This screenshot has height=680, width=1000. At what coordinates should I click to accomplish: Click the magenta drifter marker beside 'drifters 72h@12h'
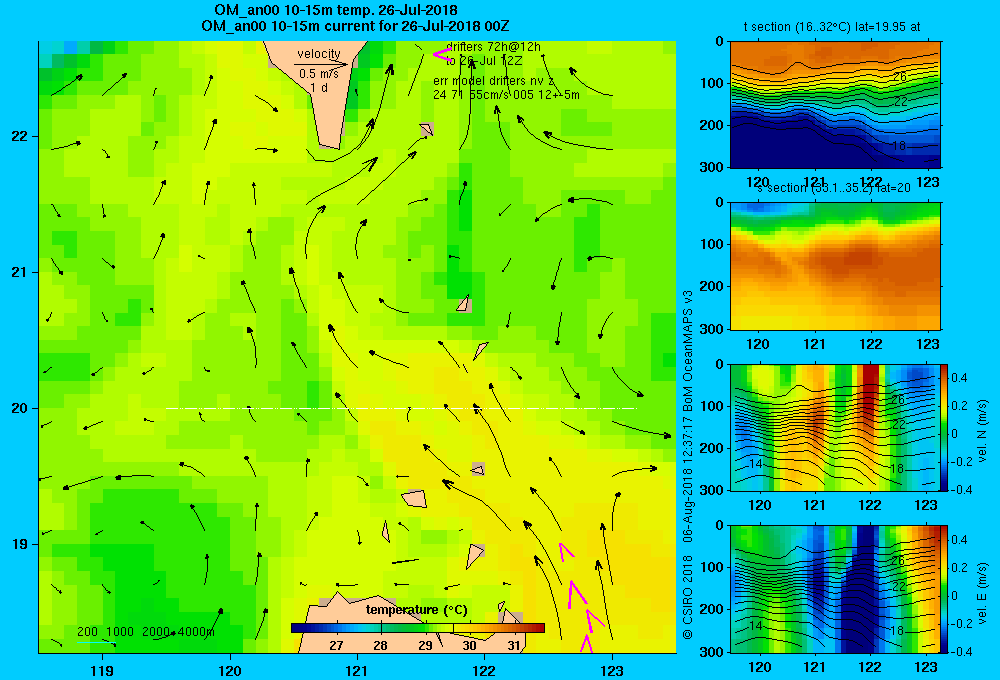(x=442, y=54)
